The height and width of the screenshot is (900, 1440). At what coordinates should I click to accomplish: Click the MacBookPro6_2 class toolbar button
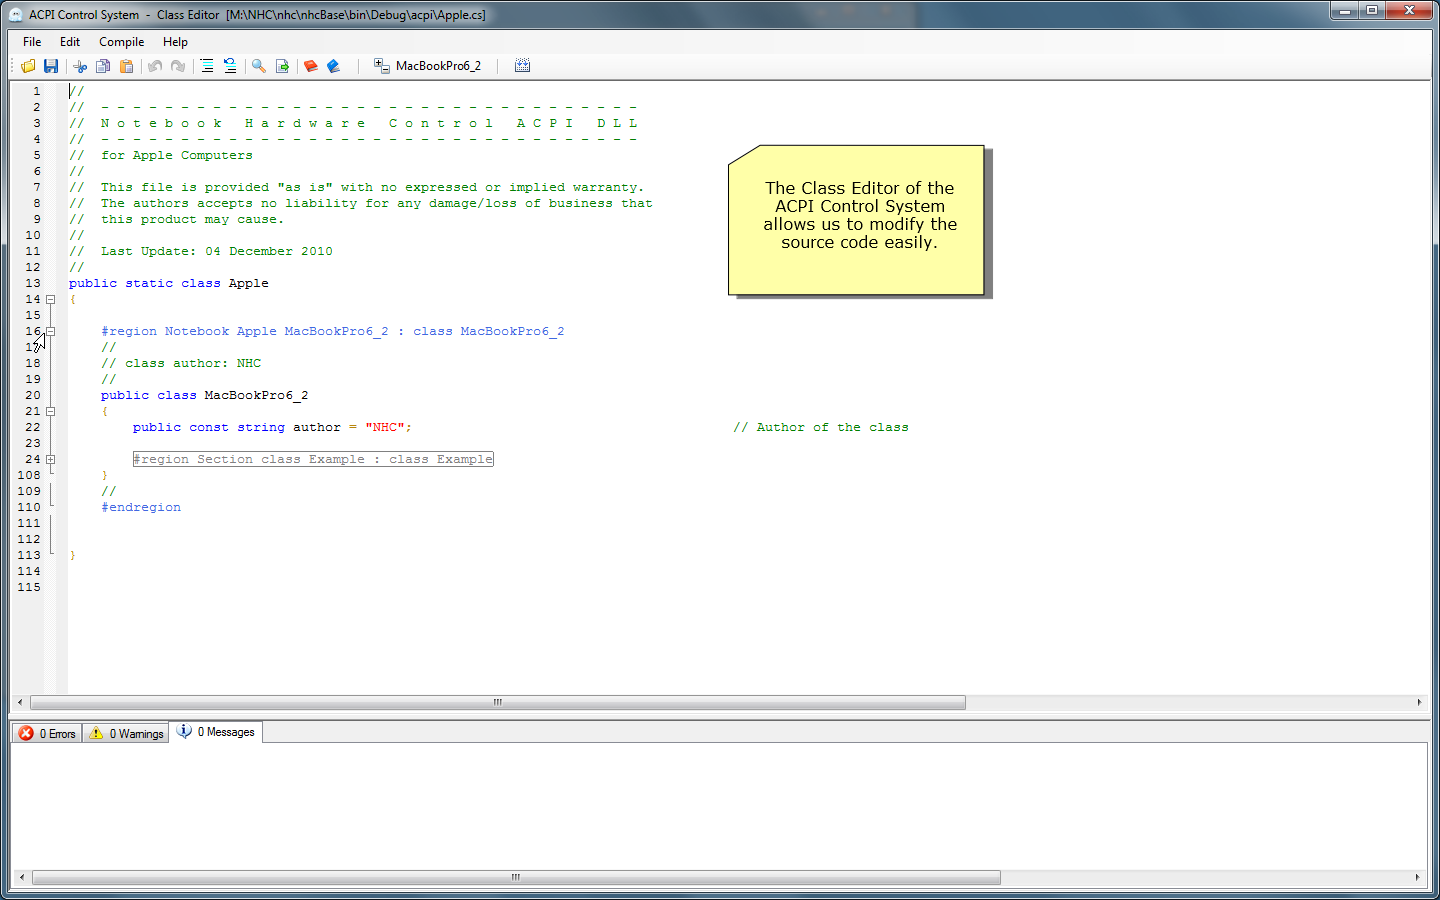[x=428, y=66]
